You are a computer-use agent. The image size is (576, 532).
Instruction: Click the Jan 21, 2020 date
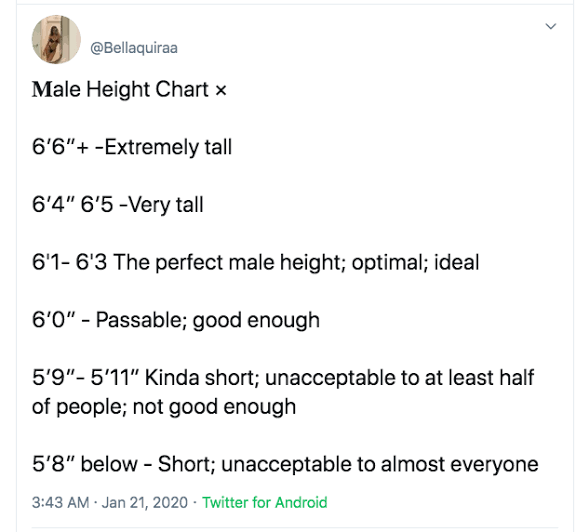pyautogui.click(x=145, y=502)
